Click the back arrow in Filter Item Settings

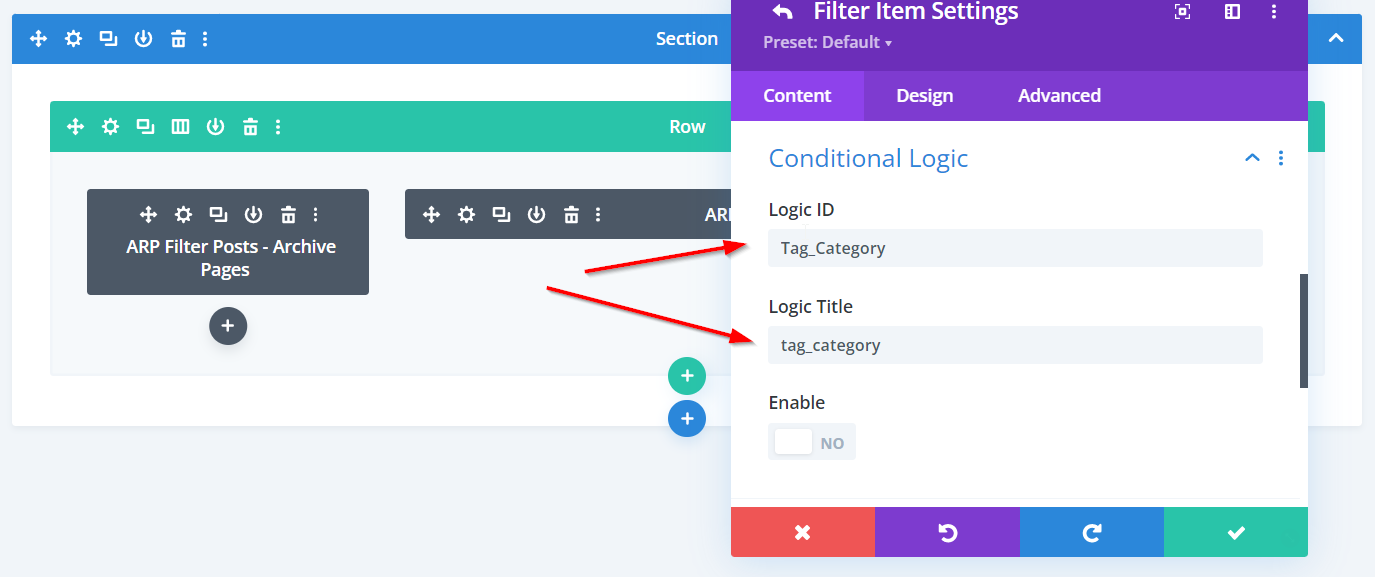click(782, 12)
